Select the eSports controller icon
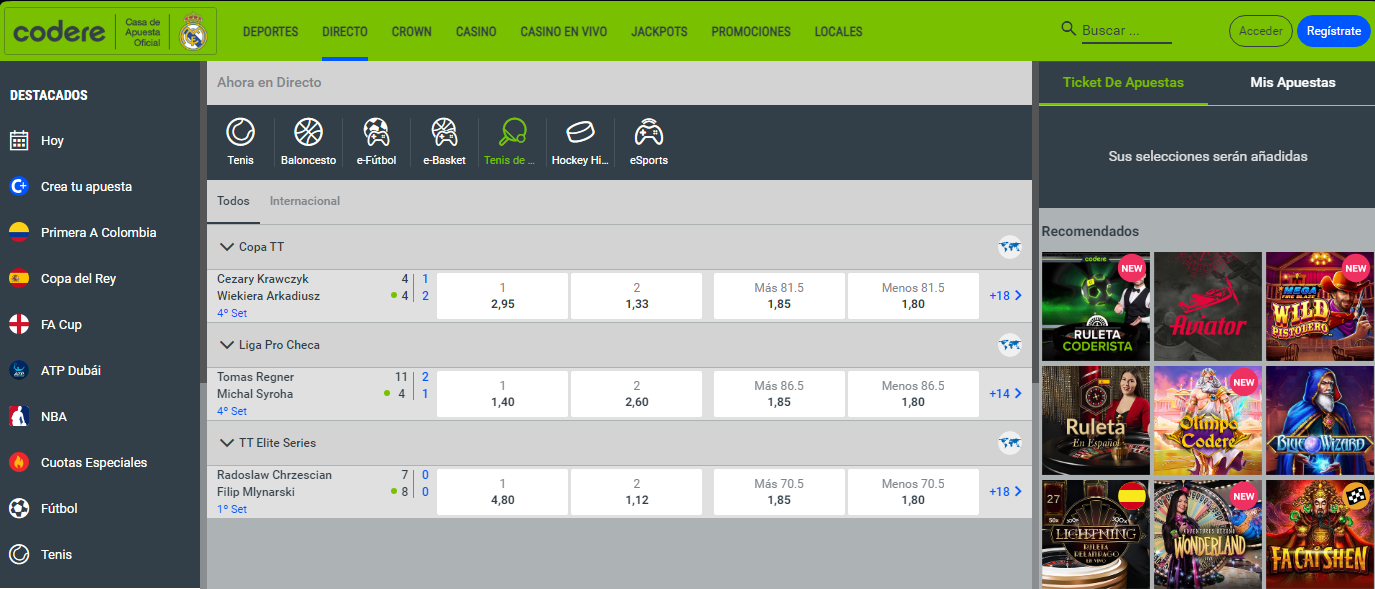This screenshot has height=589, width=1375. pos(648,133)
